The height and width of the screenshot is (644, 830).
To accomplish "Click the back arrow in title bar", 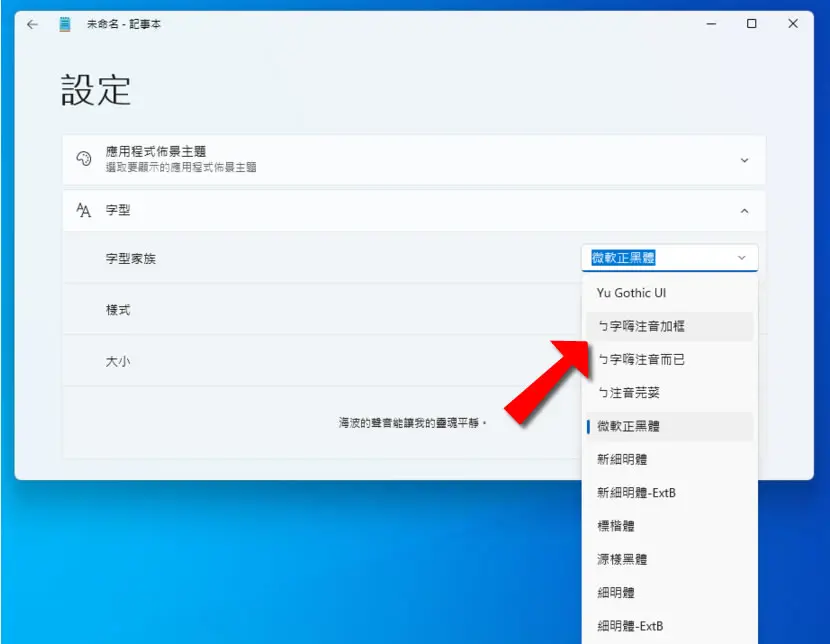I will coord(32,24).
